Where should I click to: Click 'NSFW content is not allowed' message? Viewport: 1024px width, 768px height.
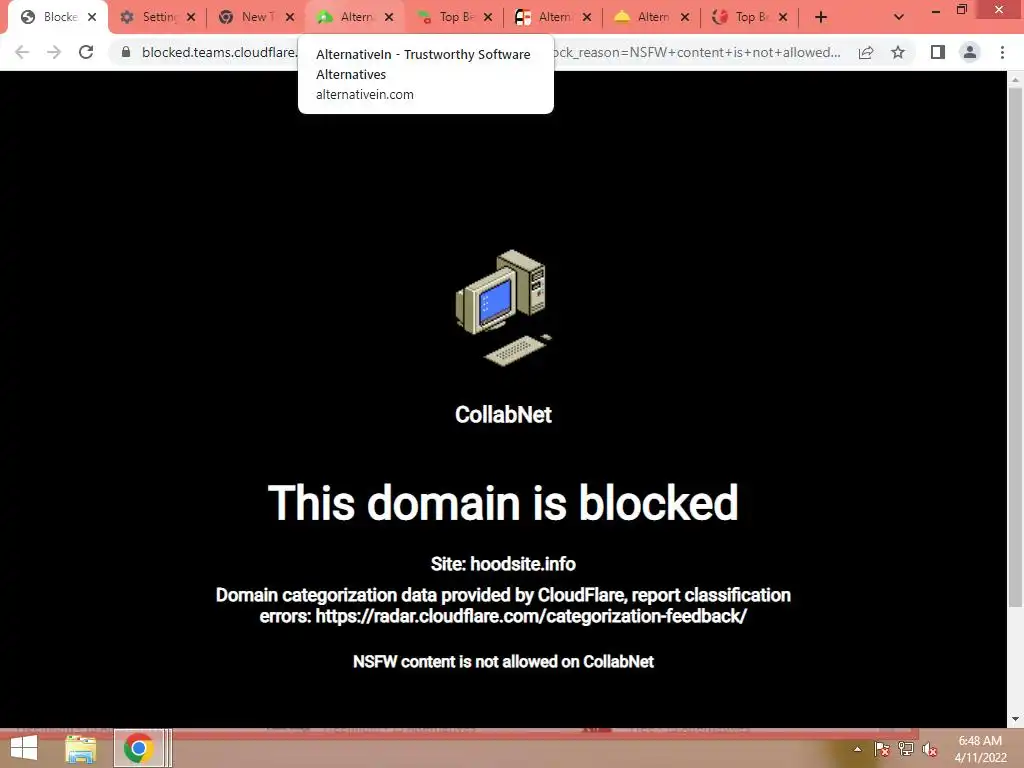click(x=504, y=662)
